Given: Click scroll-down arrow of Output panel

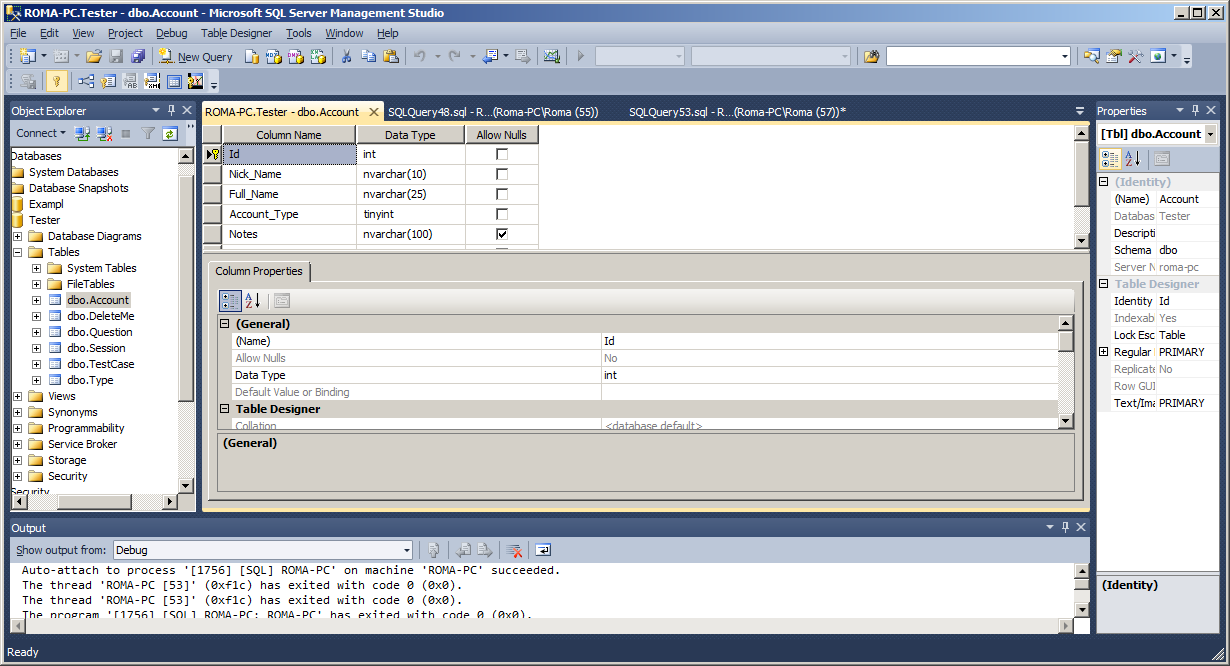Looking at the screenshot, I should click(x=1081, y=609).
